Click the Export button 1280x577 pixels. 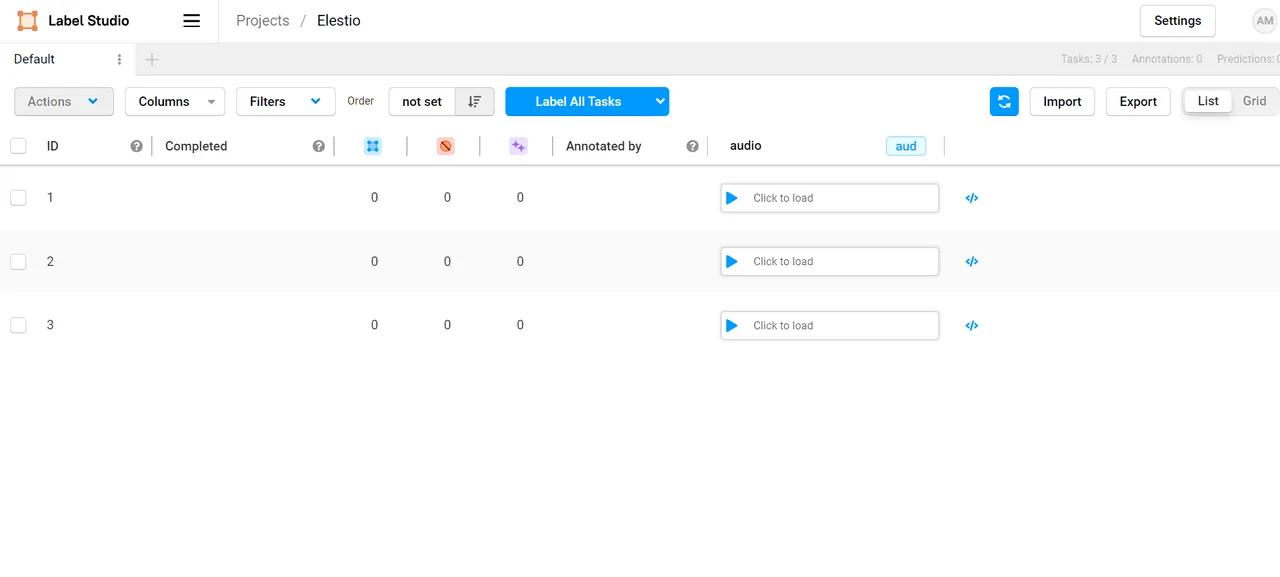tap(1138, 101)
